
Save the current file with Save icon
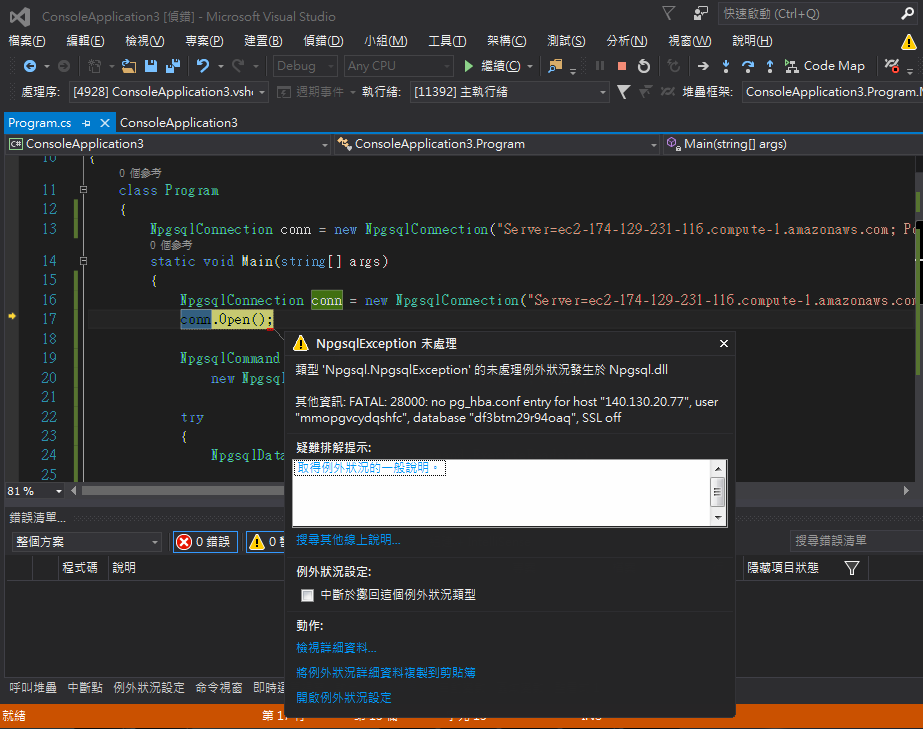(151, 66)
